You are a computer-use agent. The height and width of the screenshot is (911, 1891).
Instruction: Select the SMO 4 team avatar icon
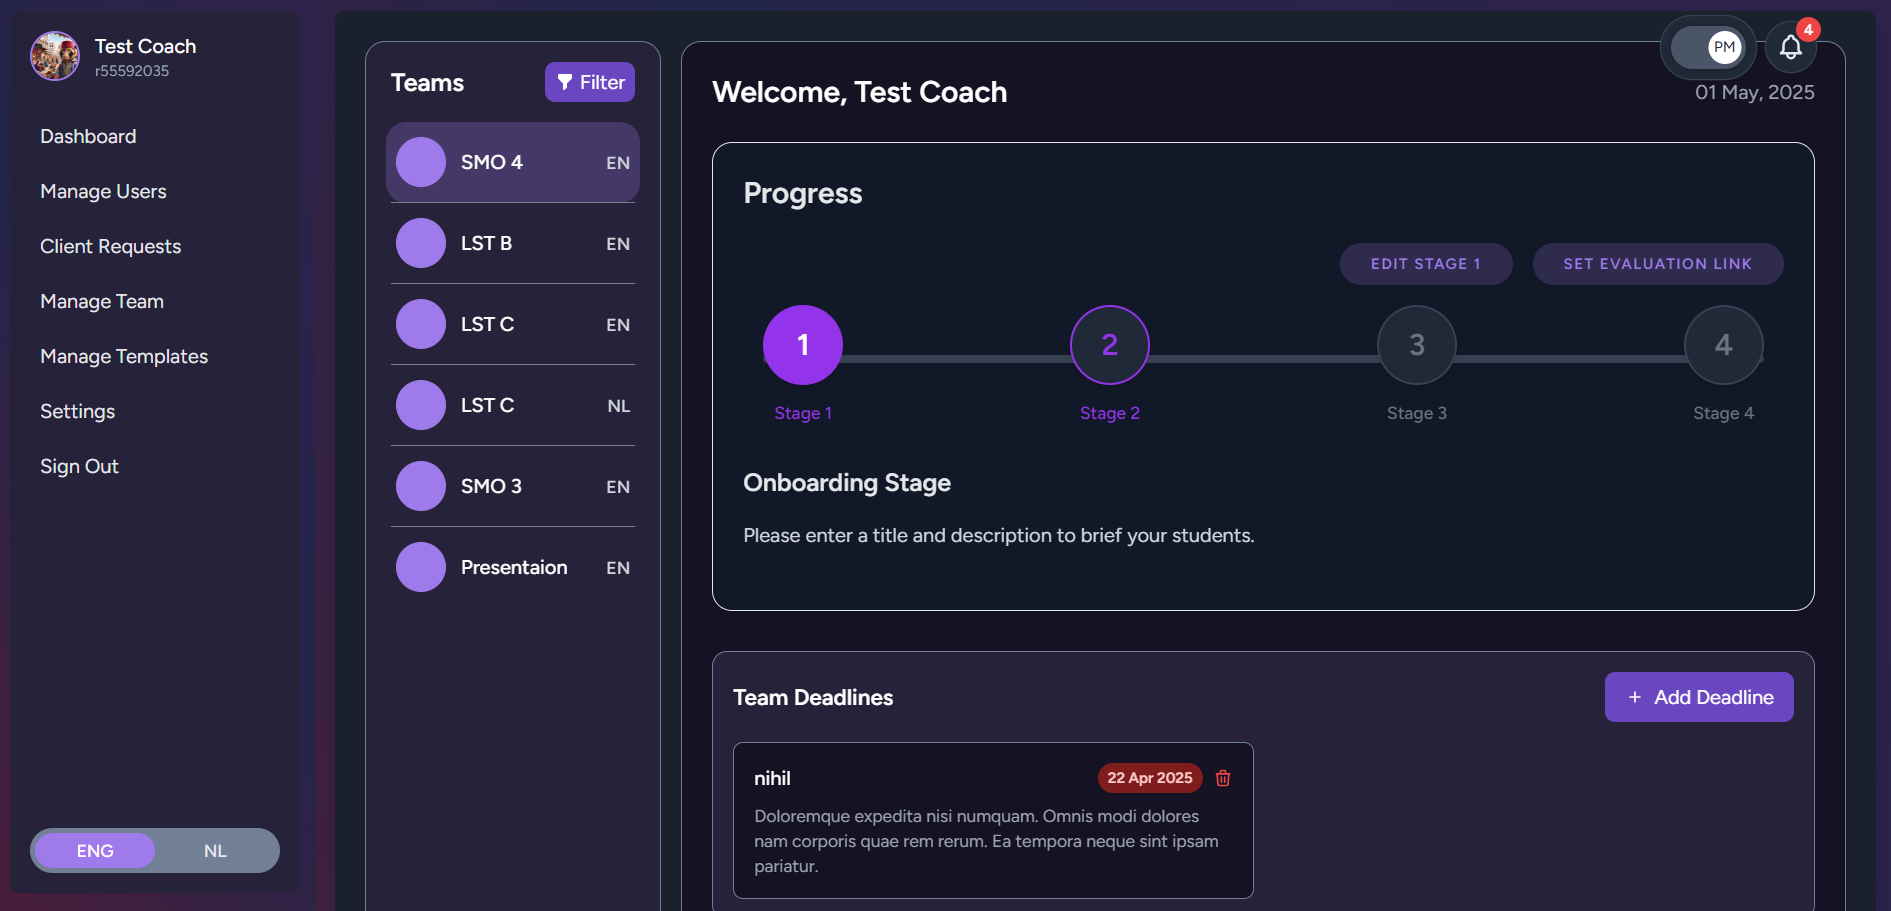click(421, 161)
